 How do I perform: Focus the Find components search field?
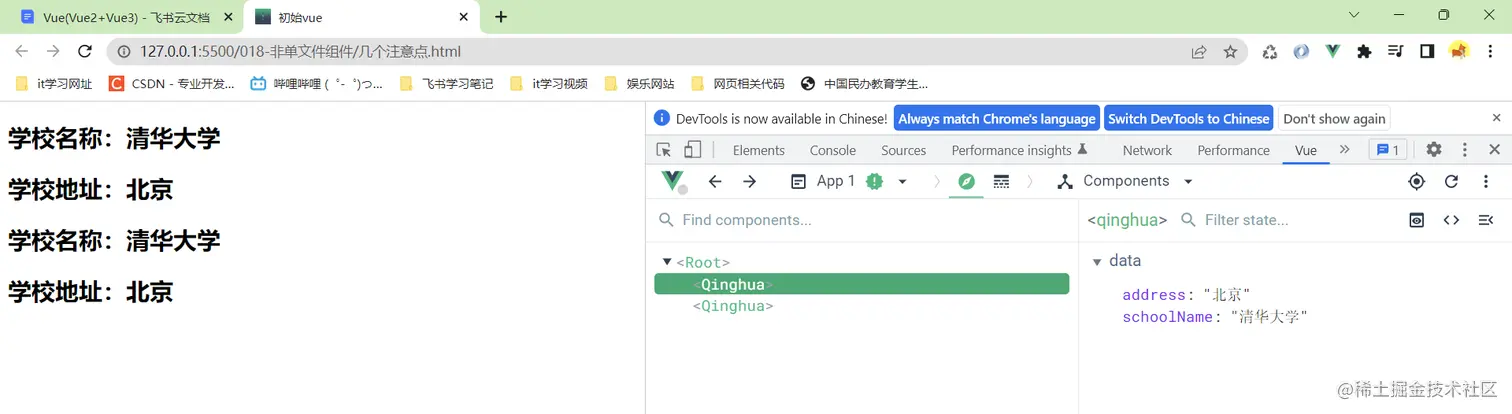862,220
